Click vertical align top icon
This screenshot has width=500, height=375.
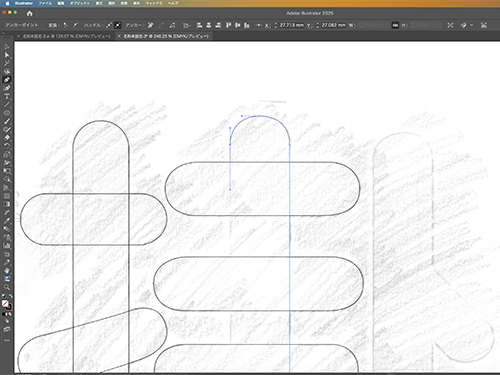tap(228, 25)
